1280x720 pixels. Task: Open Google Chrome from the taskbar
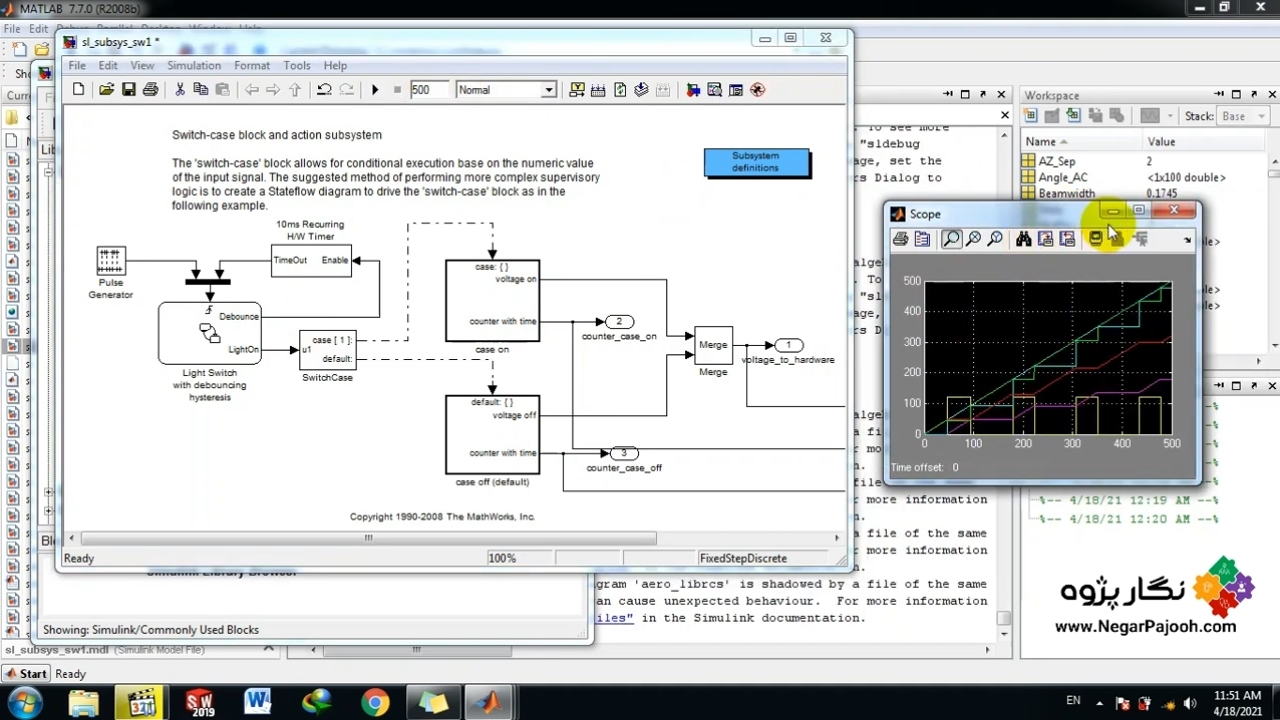click(x=375, y=702)
